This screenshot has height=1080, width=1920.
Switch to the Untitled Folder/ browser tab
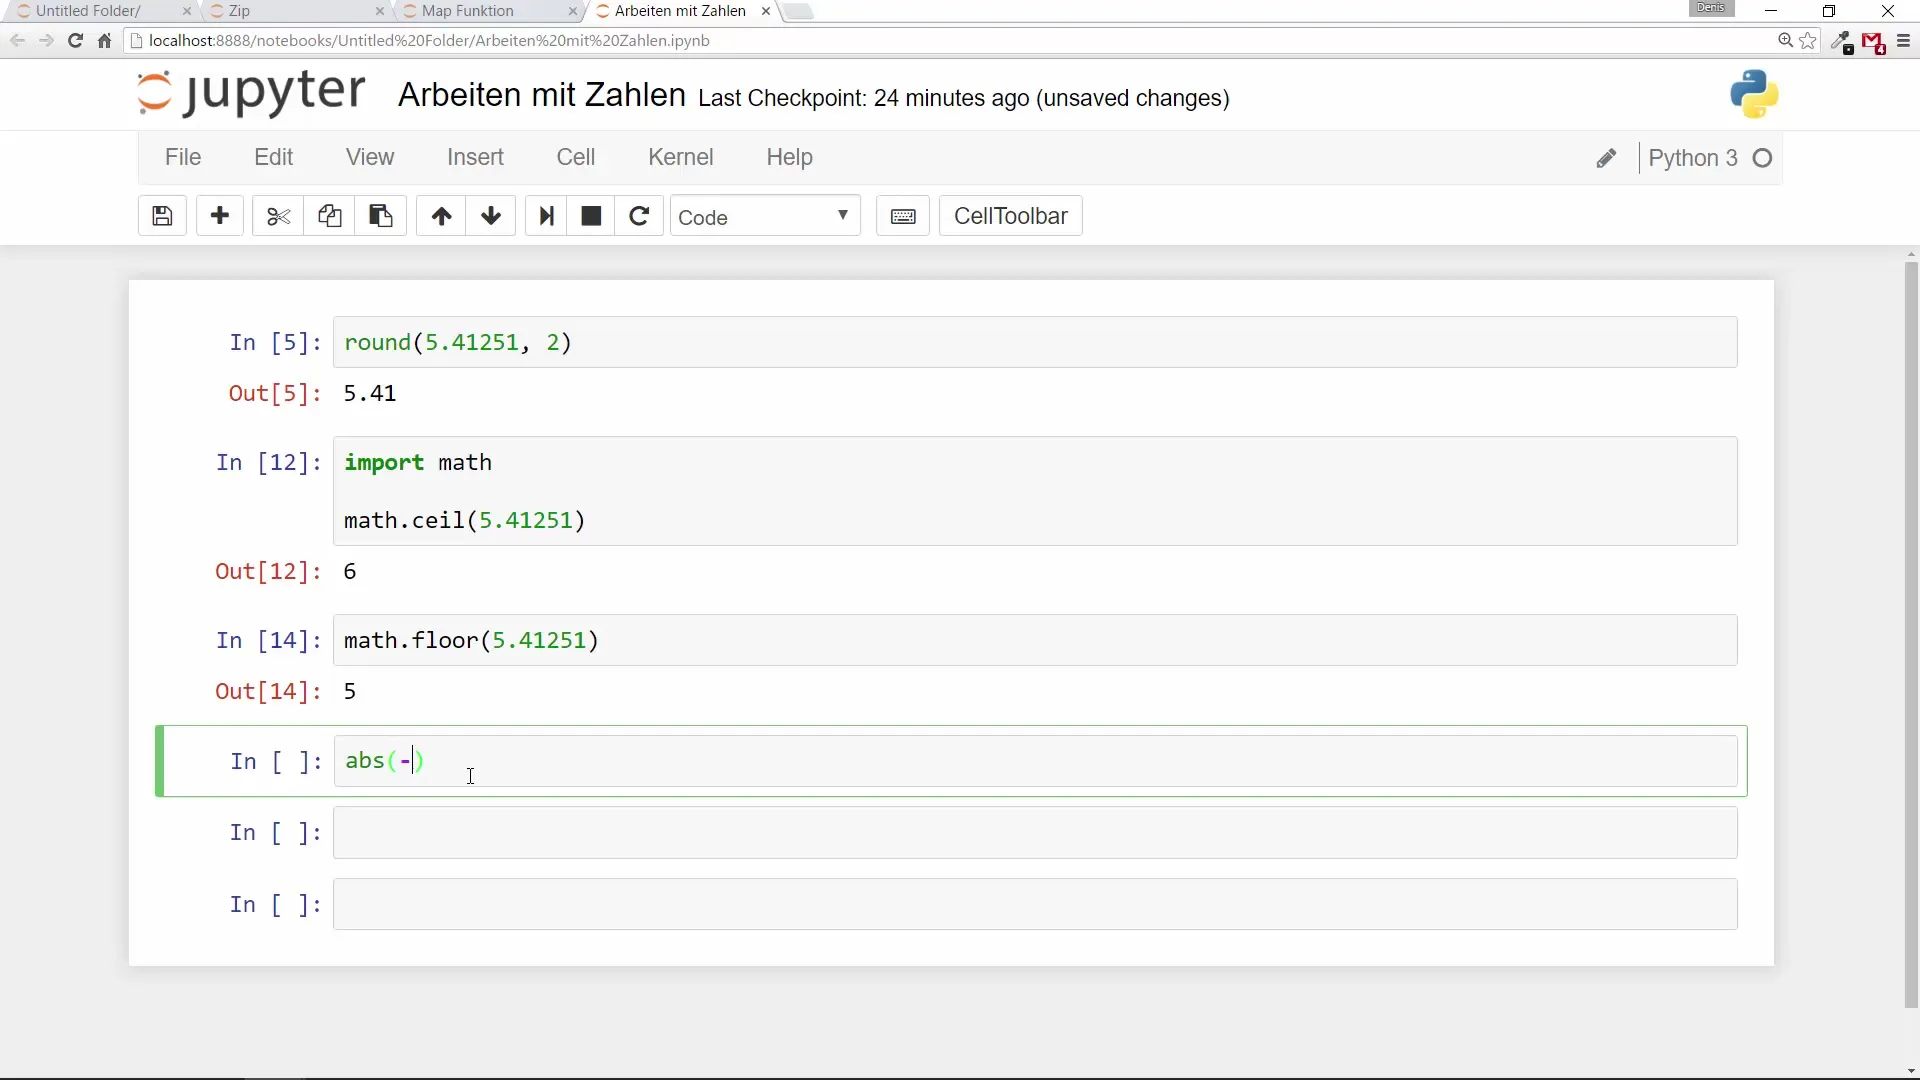[100, 11]
